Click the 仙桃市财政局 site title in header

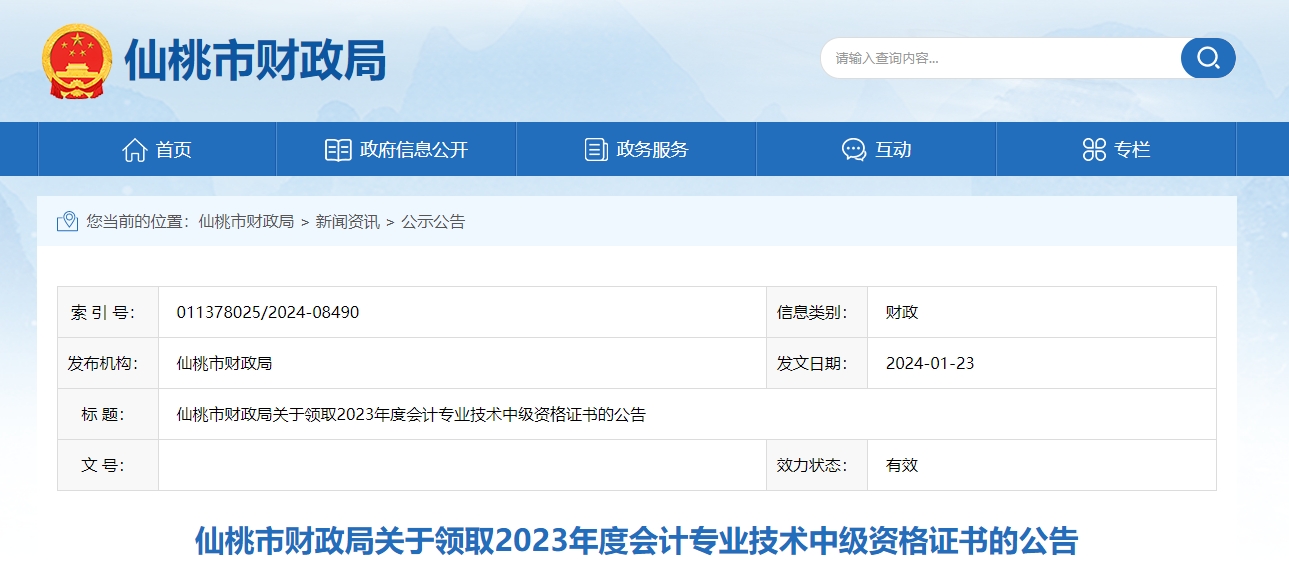click(x=255, y=61)
